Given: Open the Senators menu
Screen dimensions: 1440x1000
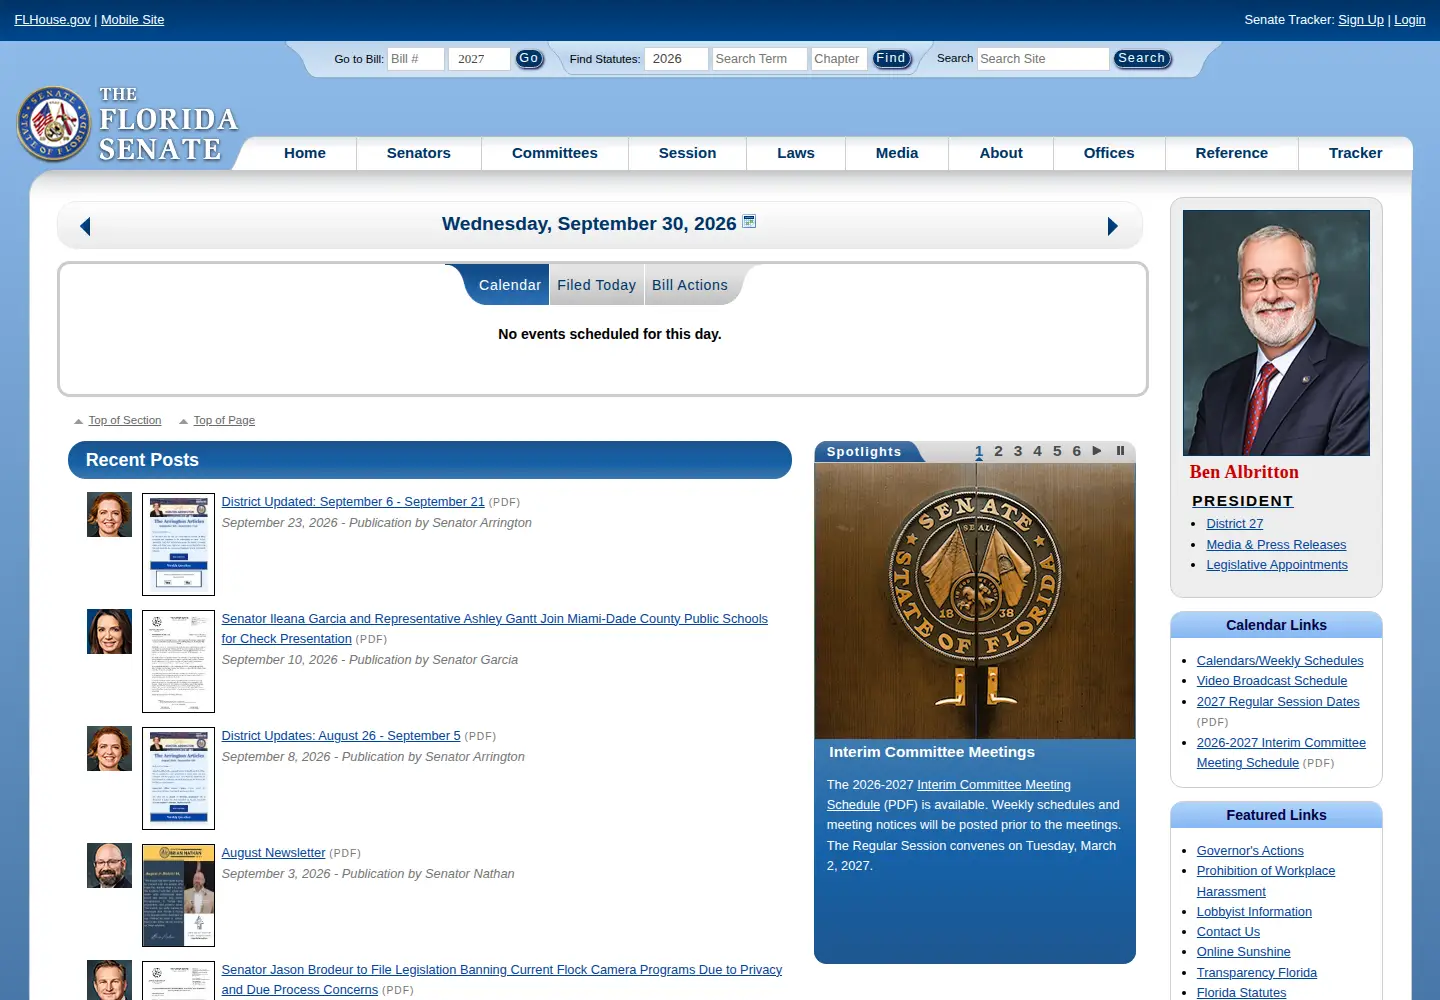Looking at the screenshot, I should coord(419,153).
